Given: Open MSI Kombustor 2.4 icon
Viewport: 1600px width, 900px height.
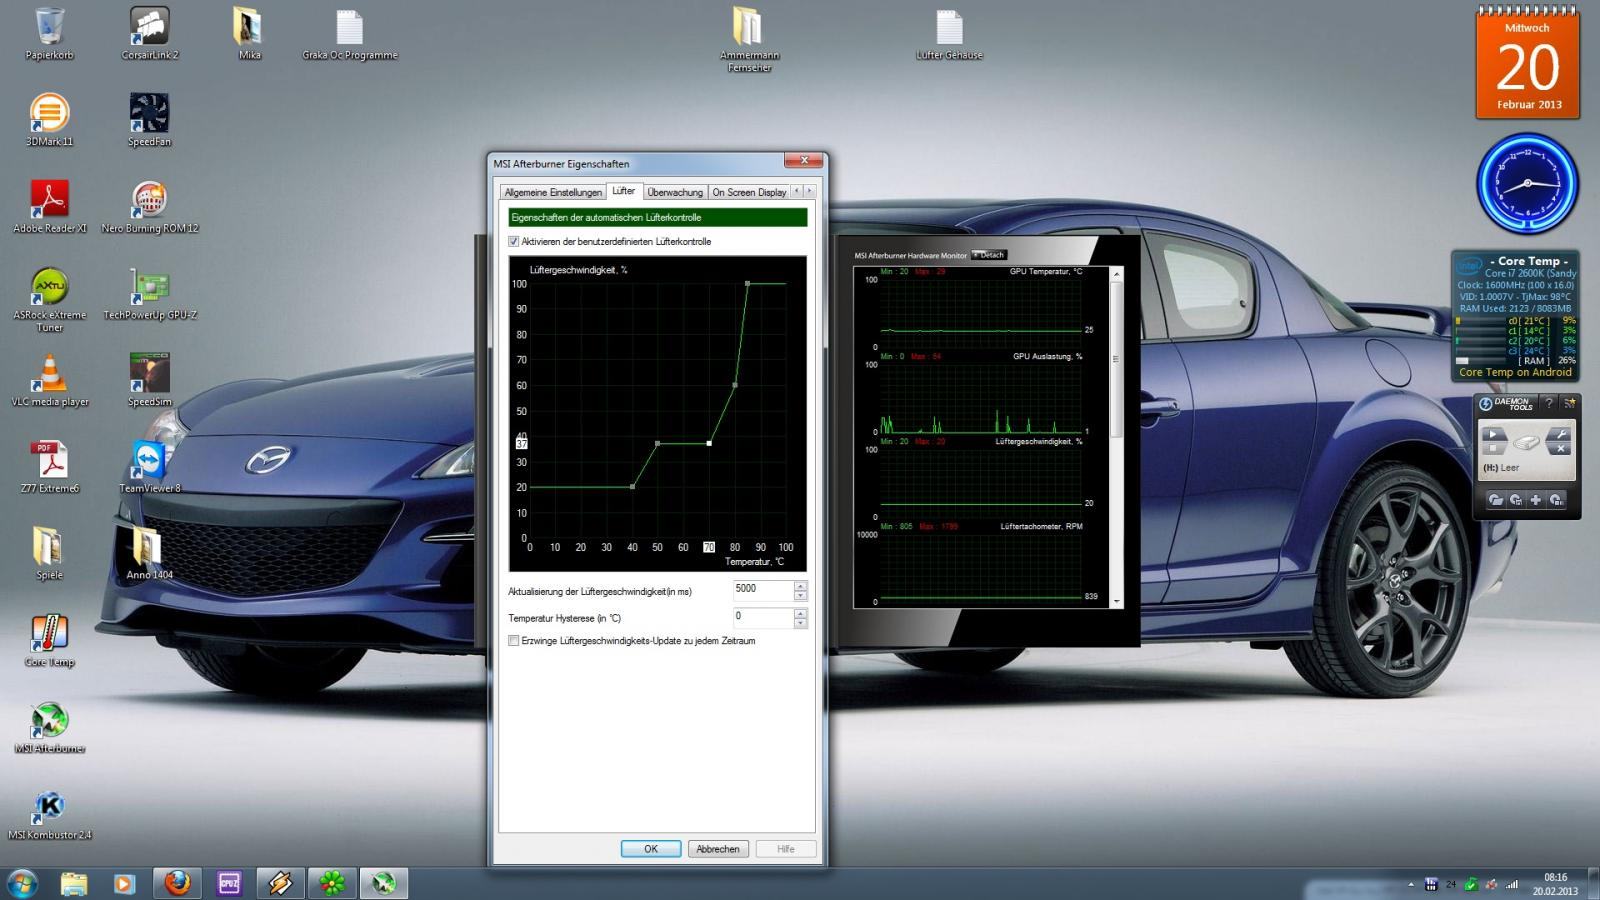Looking at the screenshot, I should point(49,807).
